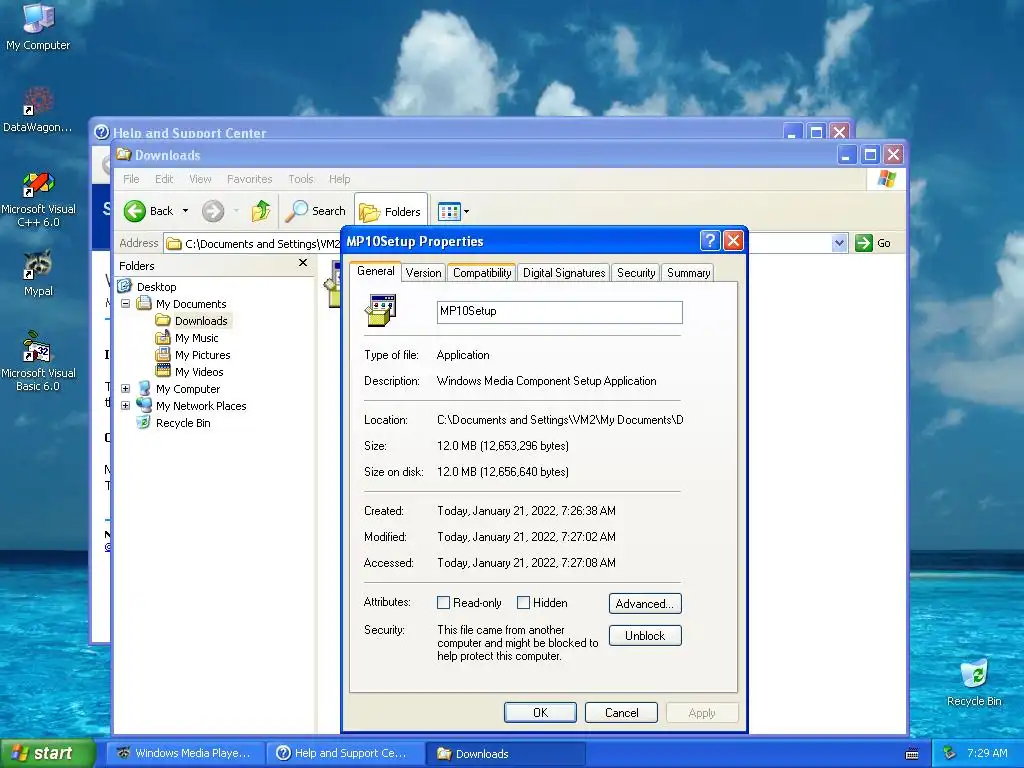
Task: Click OK in Properties dialog
Action: click(540, 712)
